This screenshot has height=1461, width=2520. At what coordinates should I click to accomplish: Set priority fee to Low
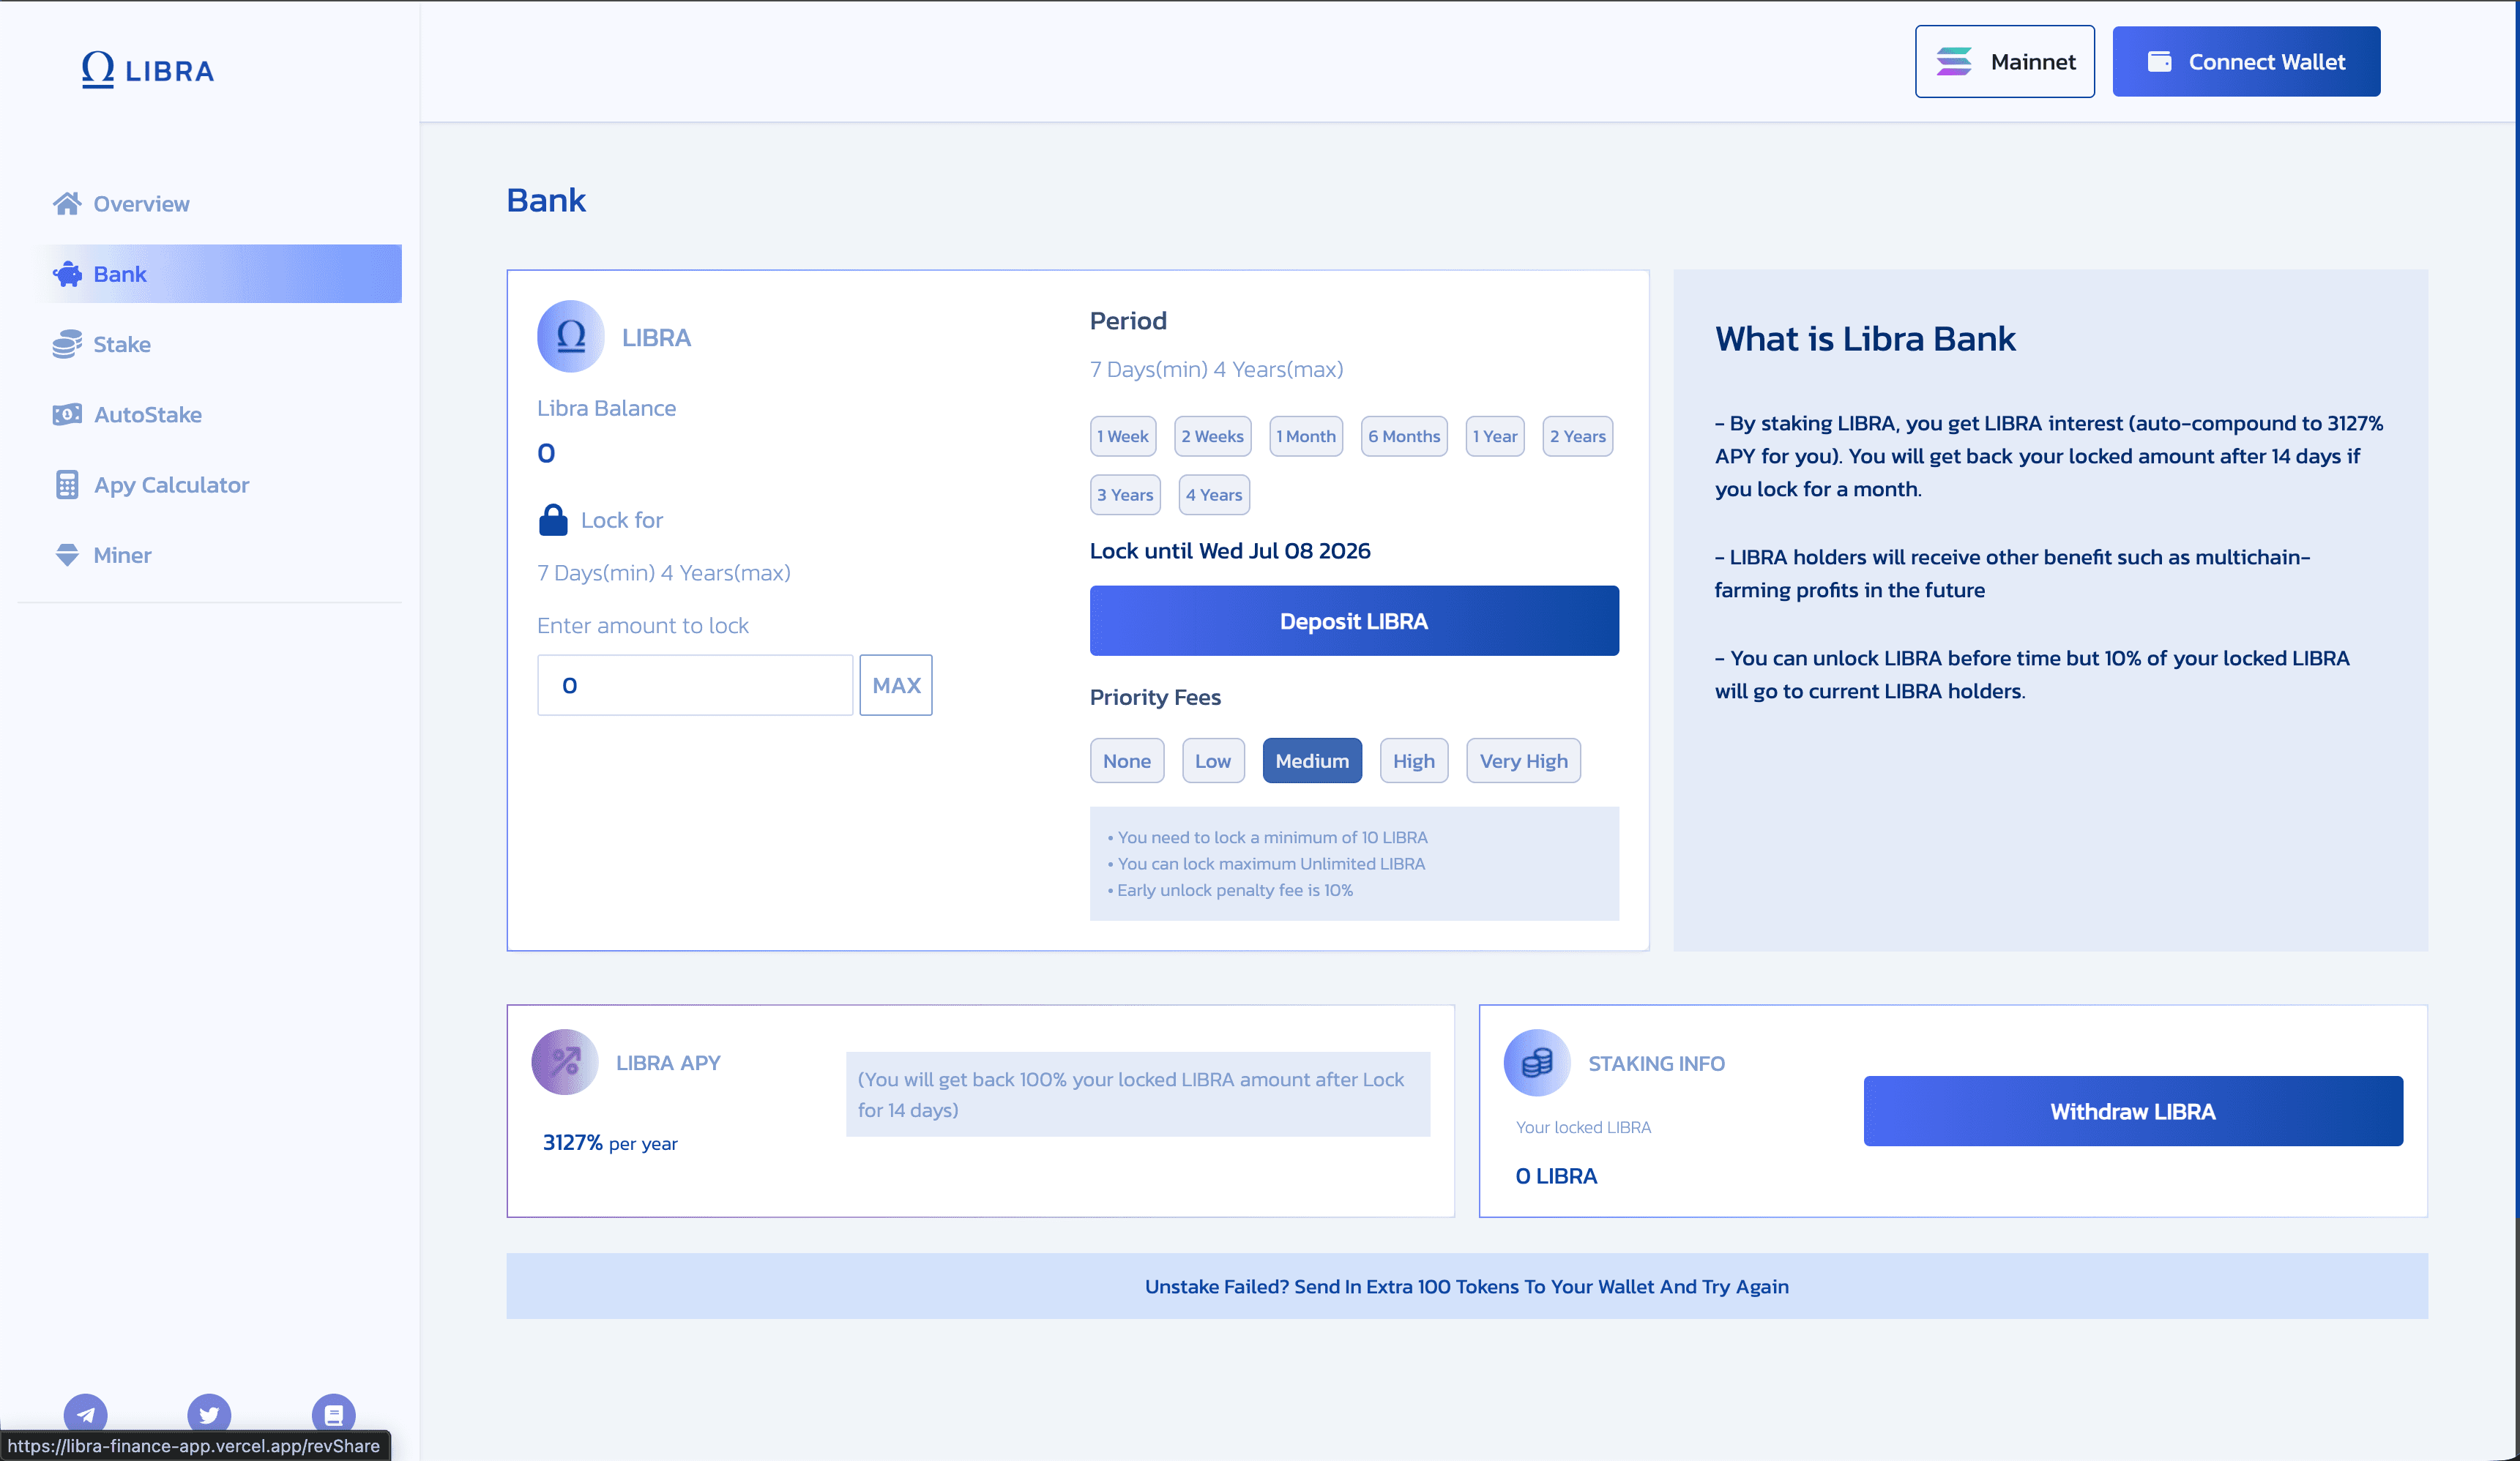coord(1213,761)
